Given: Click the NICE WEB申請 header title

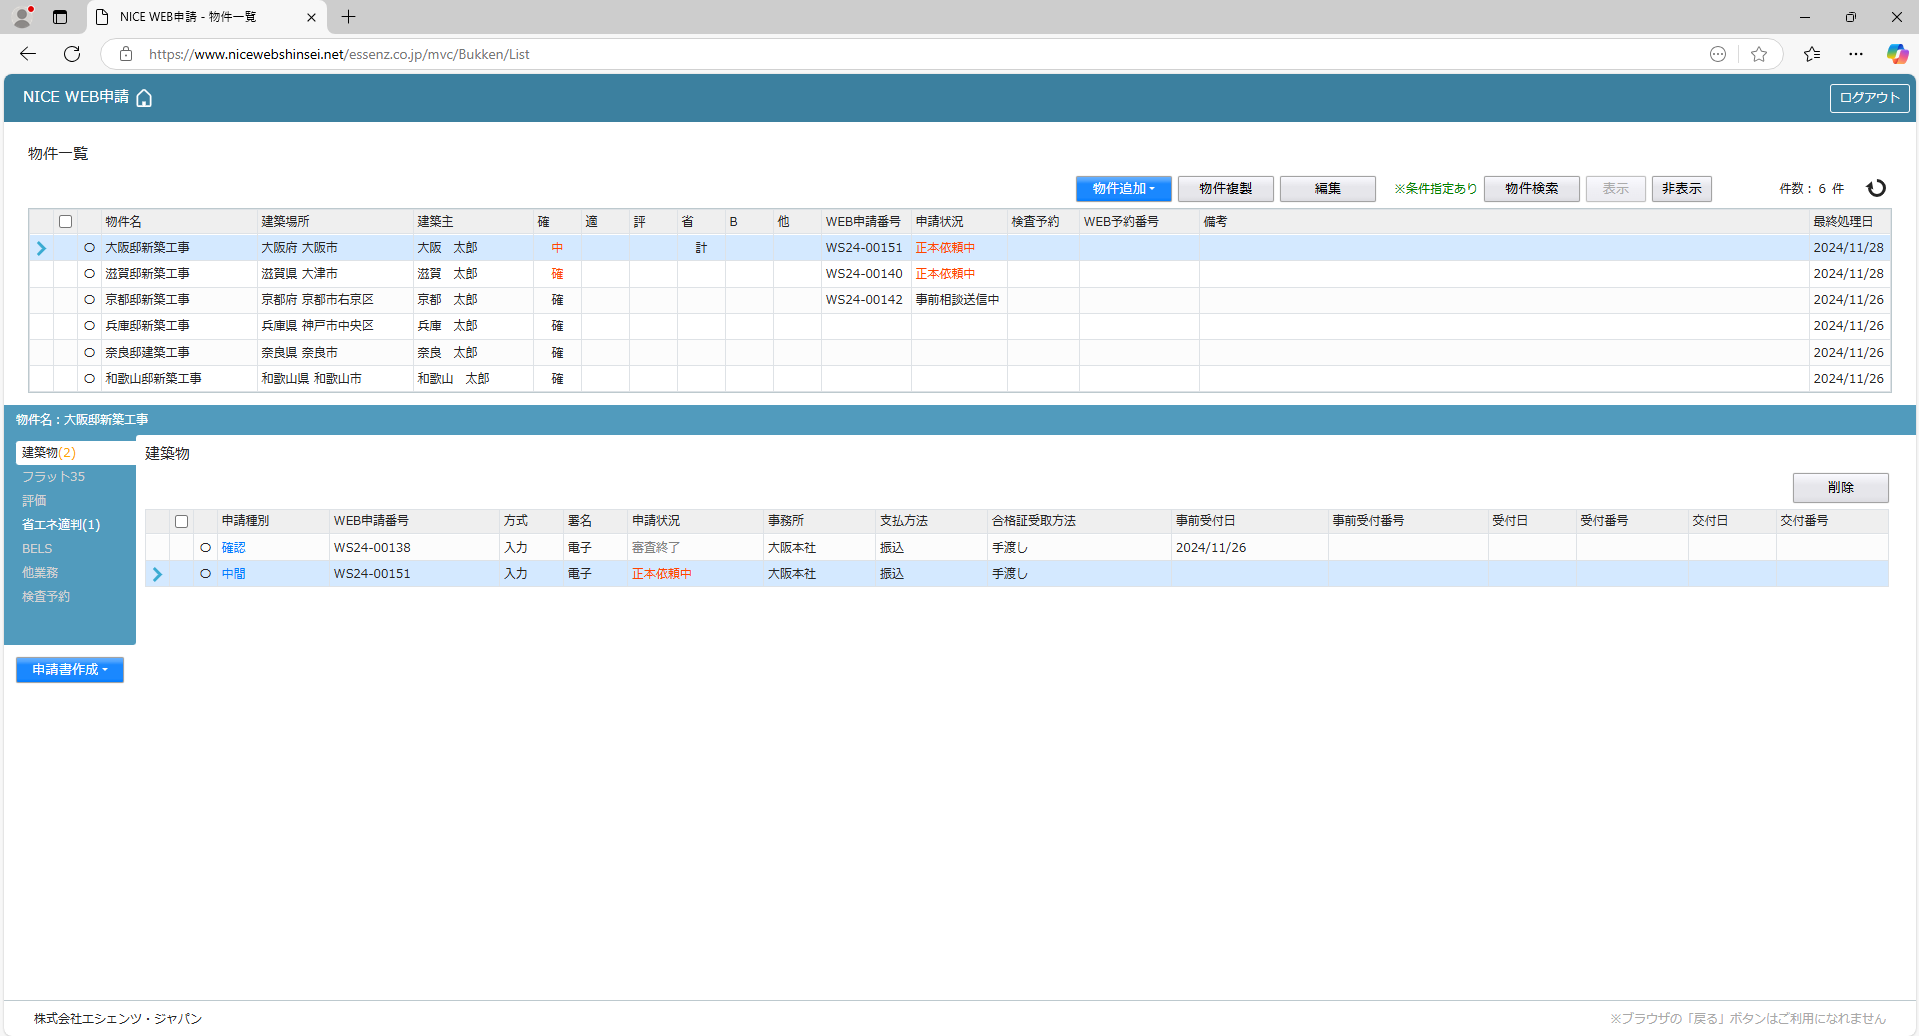Looking at the screenshot, I should (x=76, y=97).
